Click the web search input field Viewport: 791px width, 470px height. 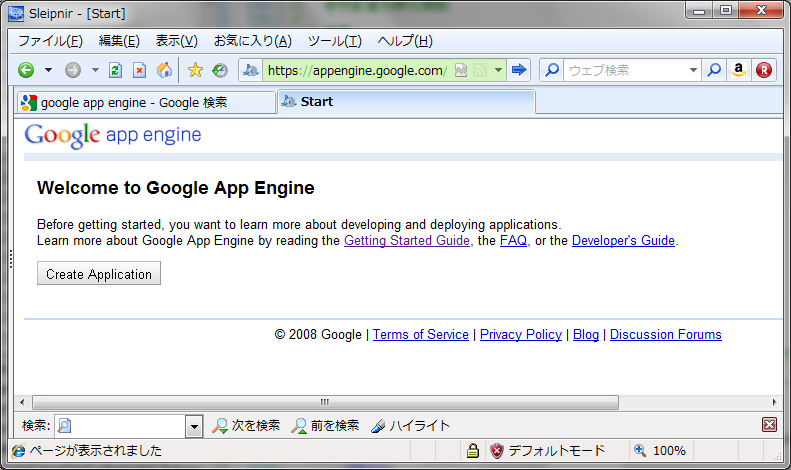626,70
